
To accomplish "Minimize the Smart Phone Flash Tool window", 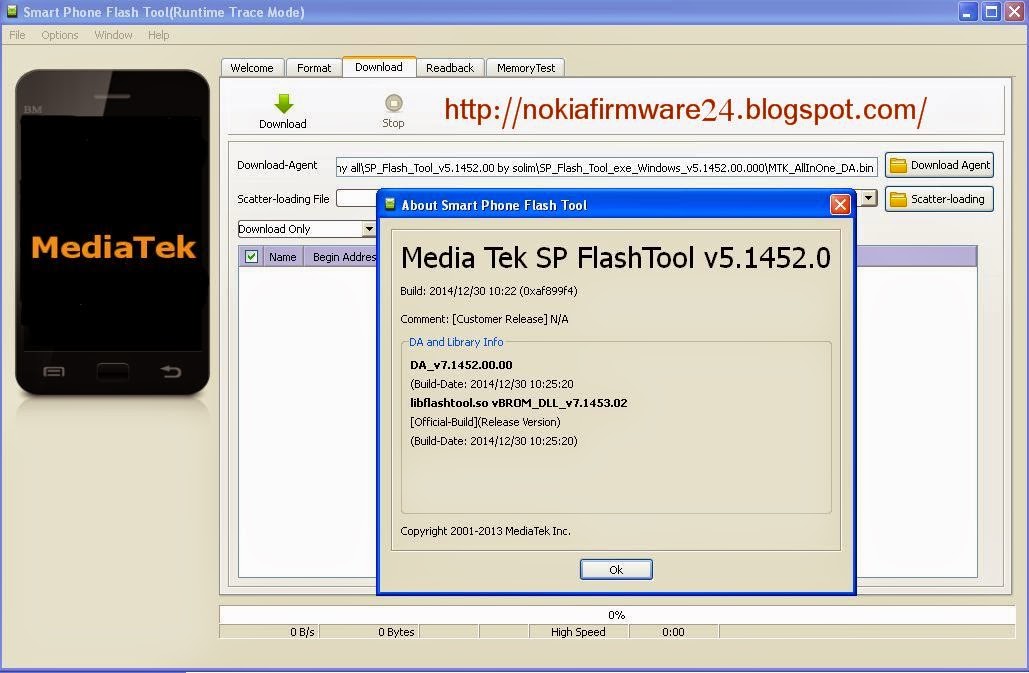I will [x=967, y=11].
